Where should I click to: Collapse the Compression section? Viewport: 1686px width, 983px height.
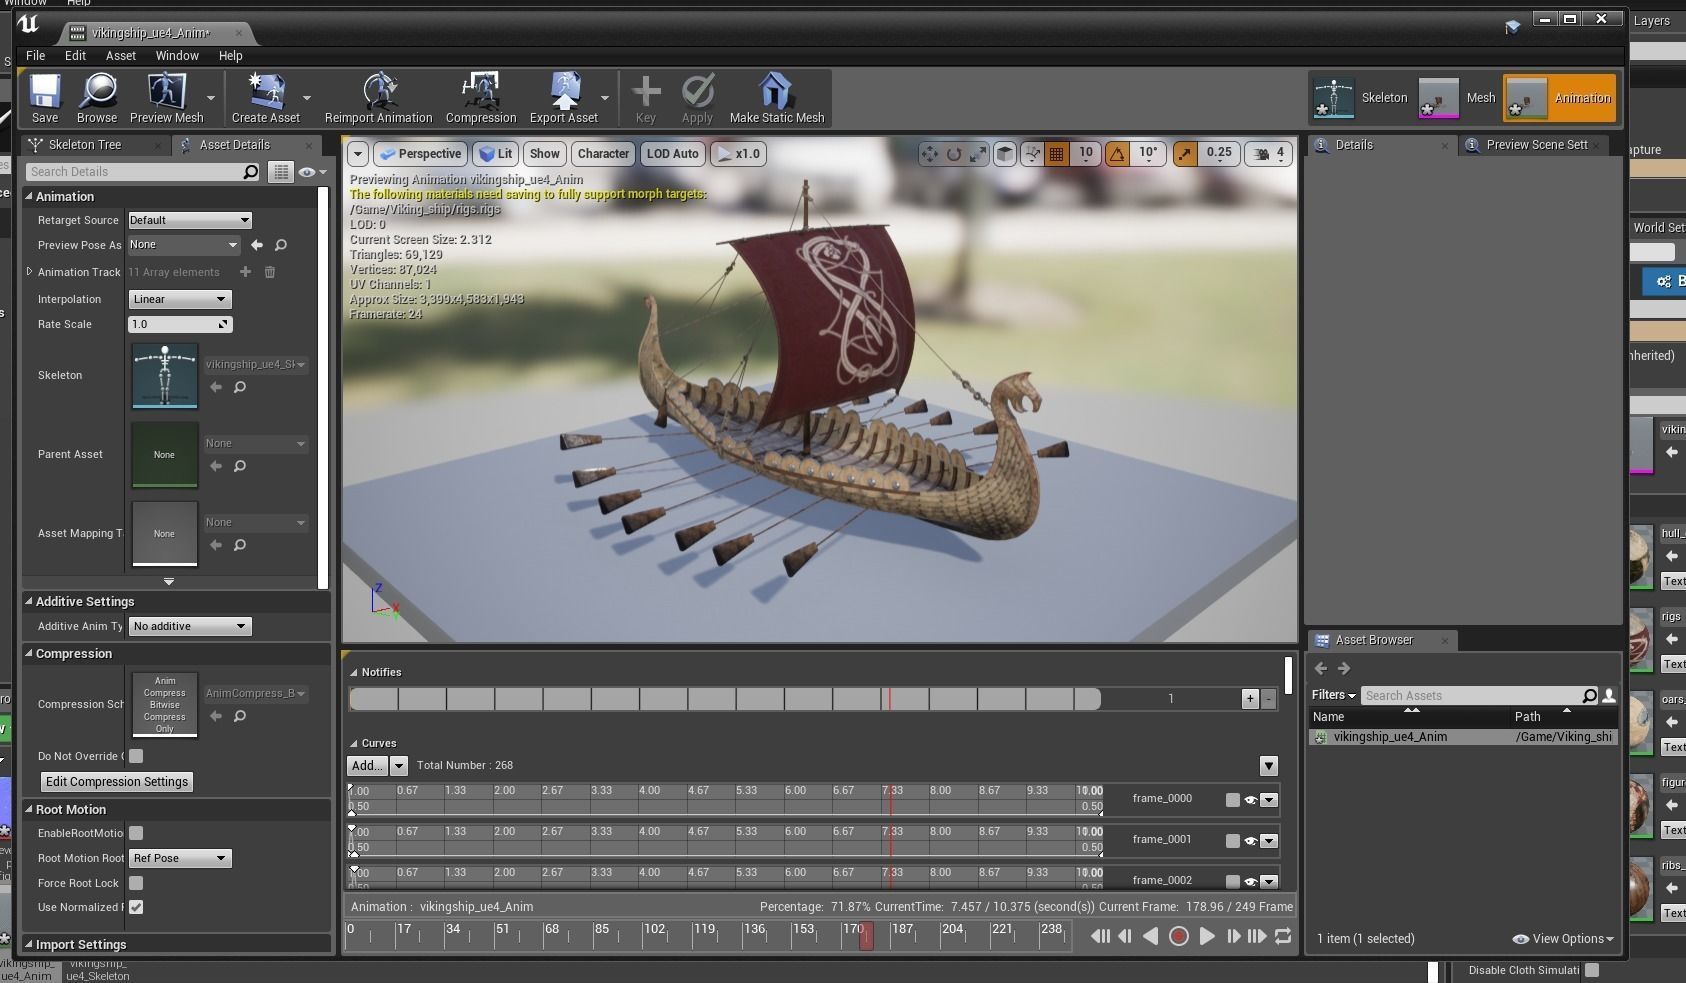pos(29,653)
